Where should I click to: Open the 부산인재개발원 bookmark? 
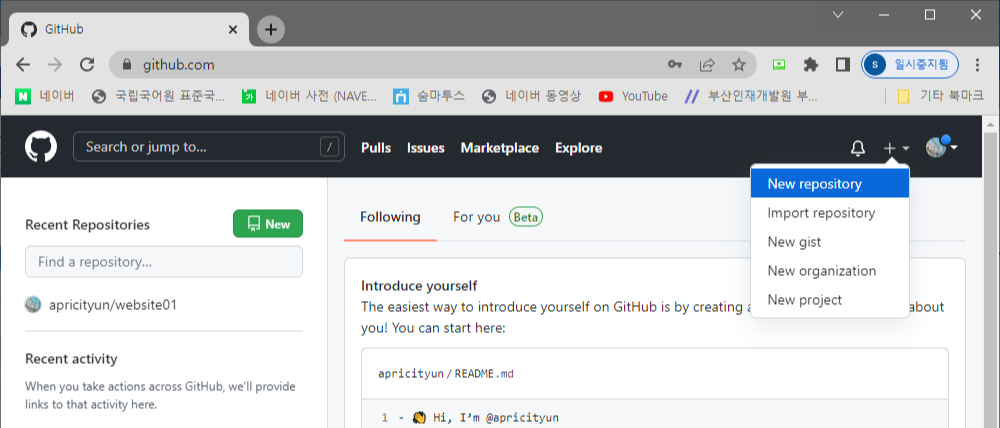pyautogui.click(x=751, y=96)
